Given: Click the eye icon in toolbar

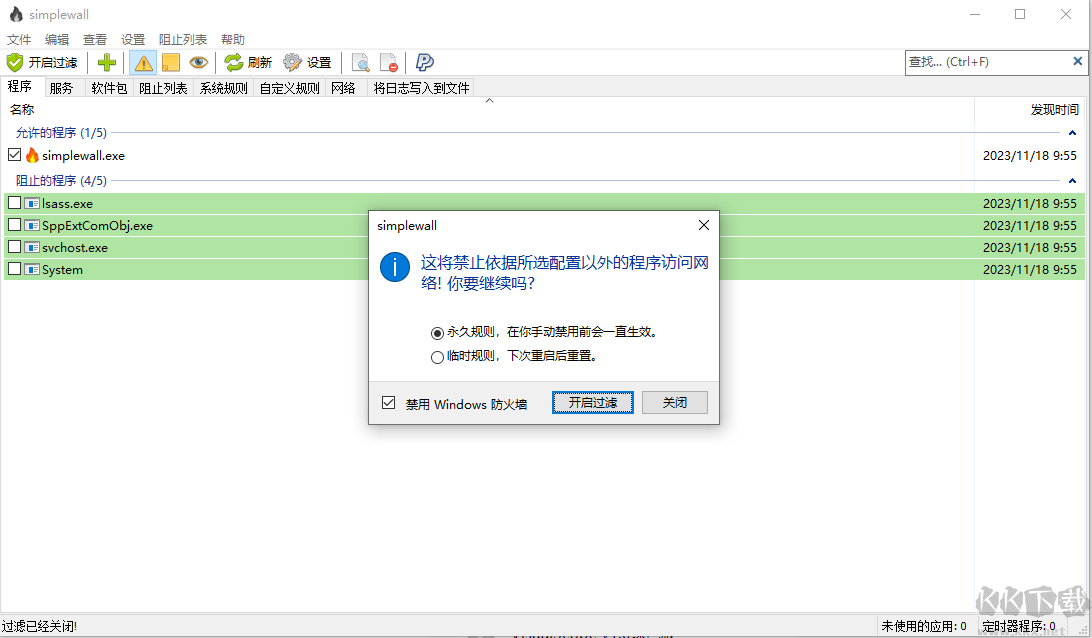Looking at the screenshot, I should tap(198, 63).
